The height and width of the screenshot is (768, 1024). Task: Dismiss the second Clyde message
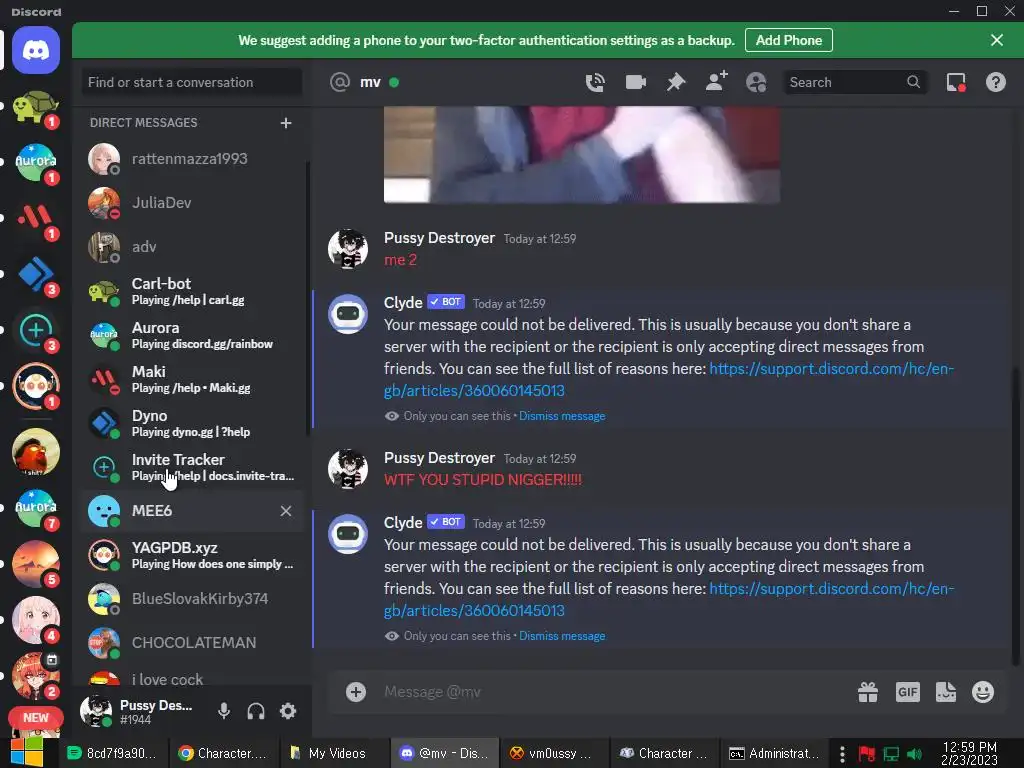562,636
